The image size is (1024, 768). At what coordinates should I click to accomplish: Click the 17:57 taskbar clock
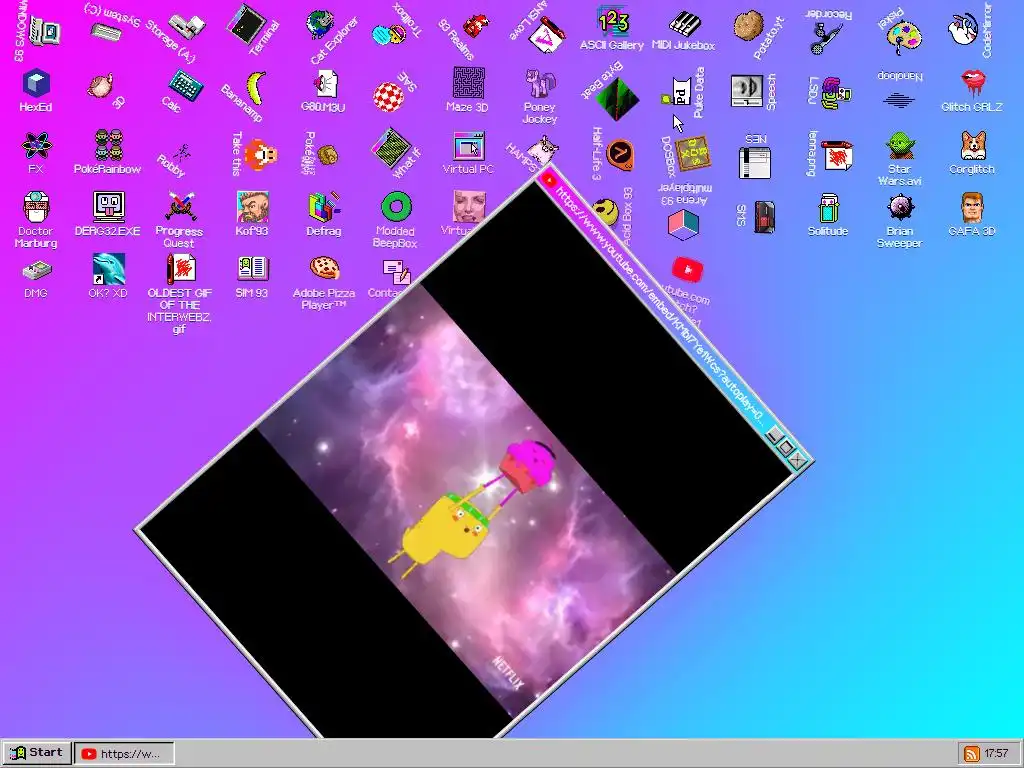click(x=997, y=754)
